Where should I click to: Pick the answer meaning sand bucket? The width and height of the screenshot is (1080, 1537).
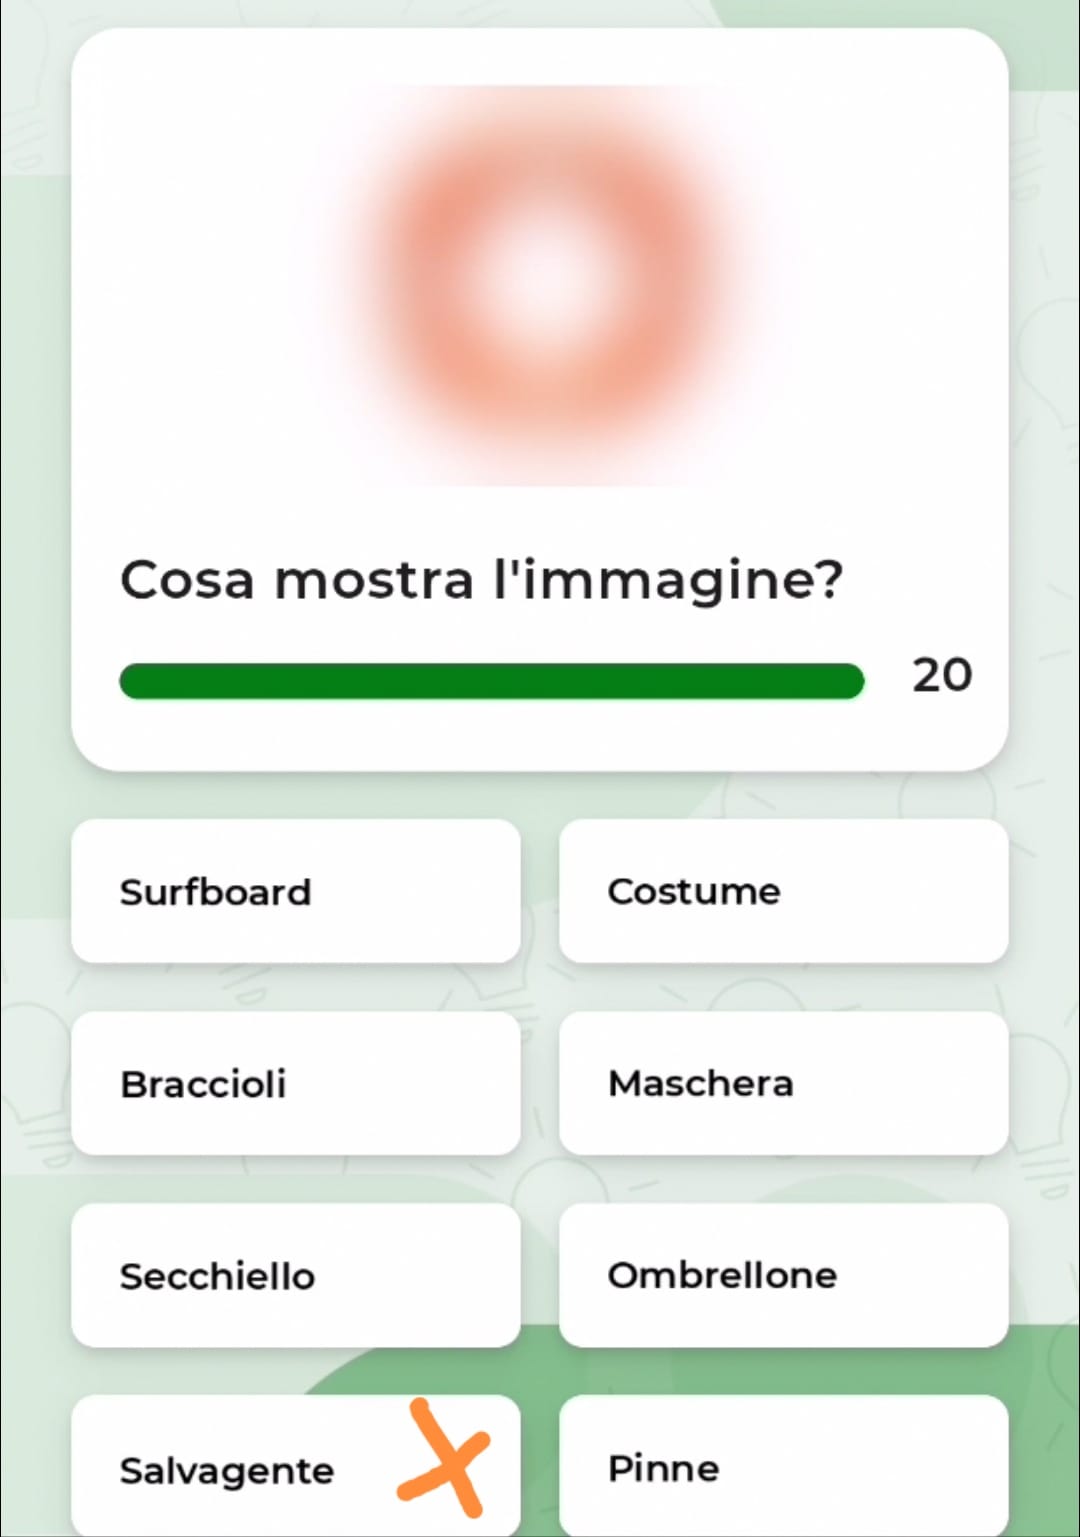[x=295, y=1275]
